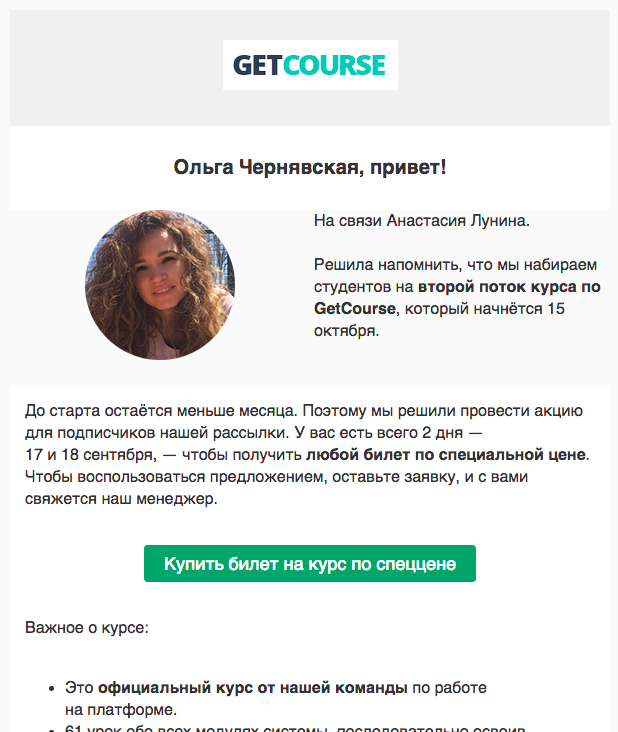This screenshot has width=618, height=732.
Task: Click the text 'Решила напомнить, что мы набираем'
Action: [456, 265]
